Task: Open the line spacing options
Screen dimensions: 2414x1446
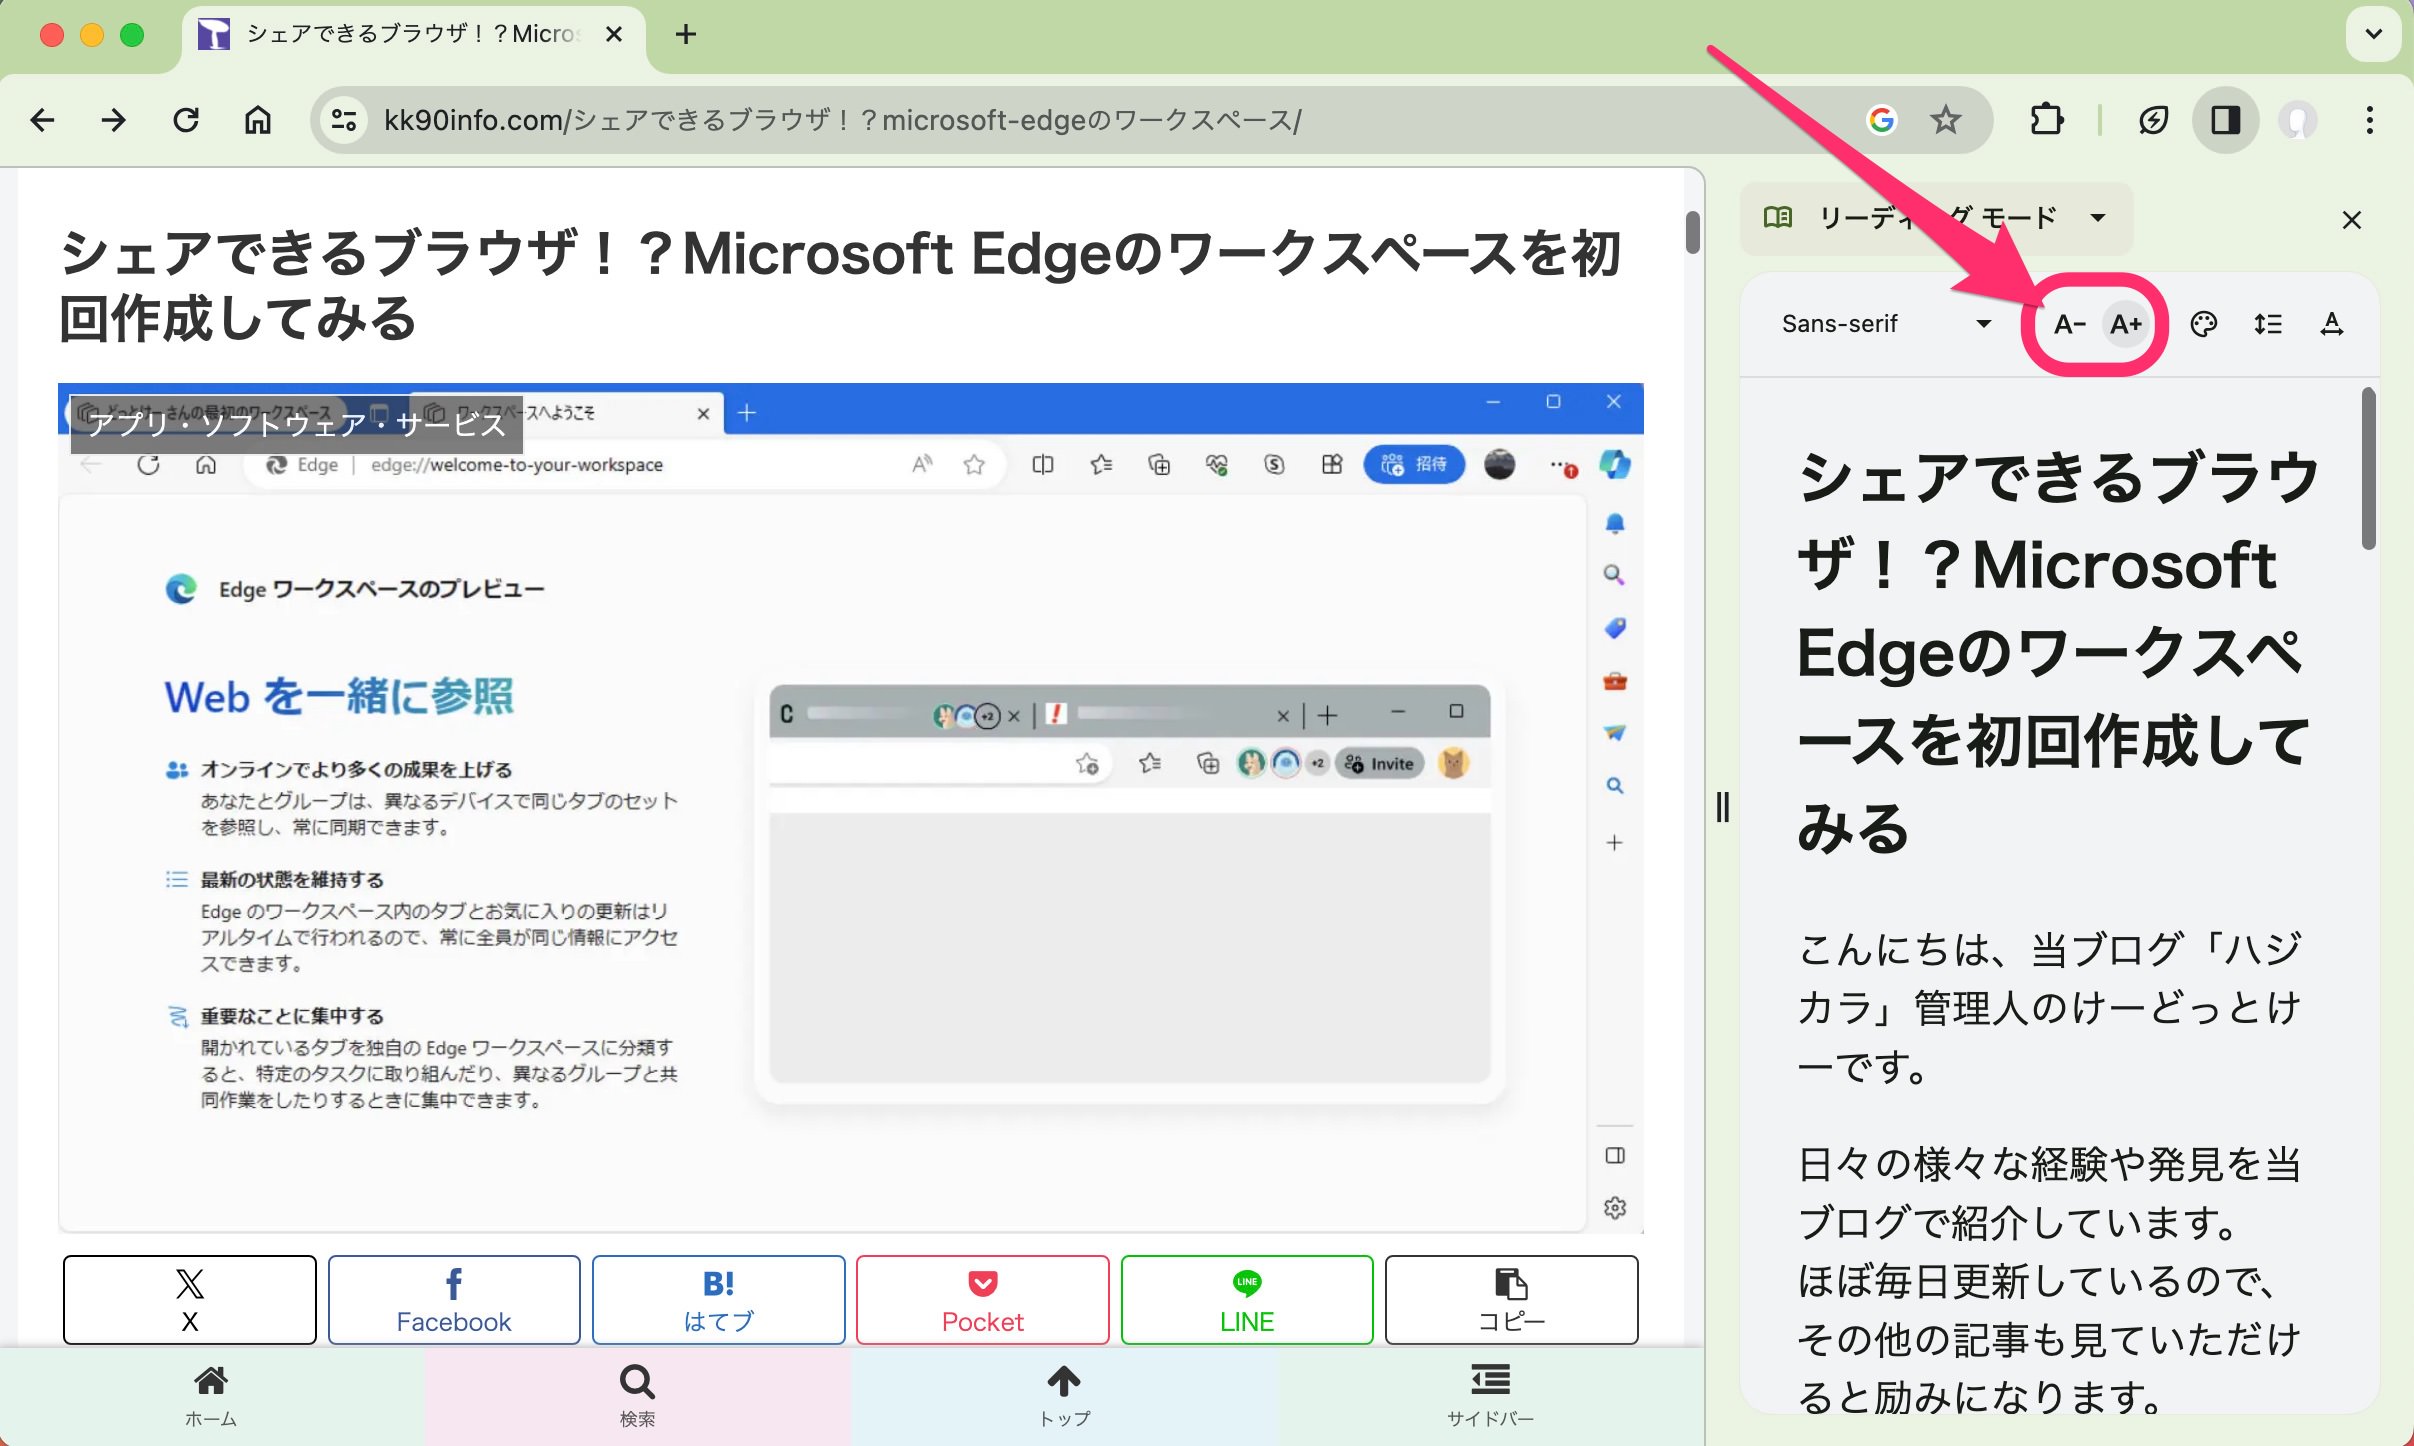Action: pos(2268,324)
